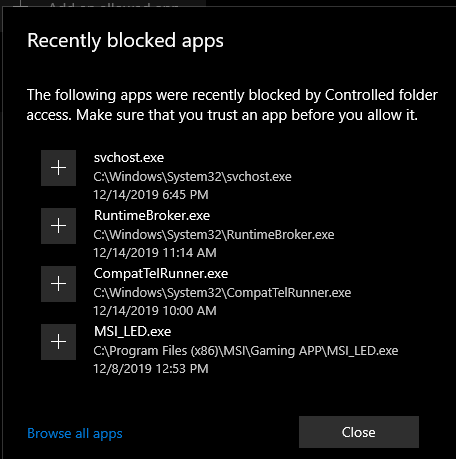Screen dimensions: 456x459
Task: Click the System32\RuntimeBroker.exe file path
Action: coord(214,234)
